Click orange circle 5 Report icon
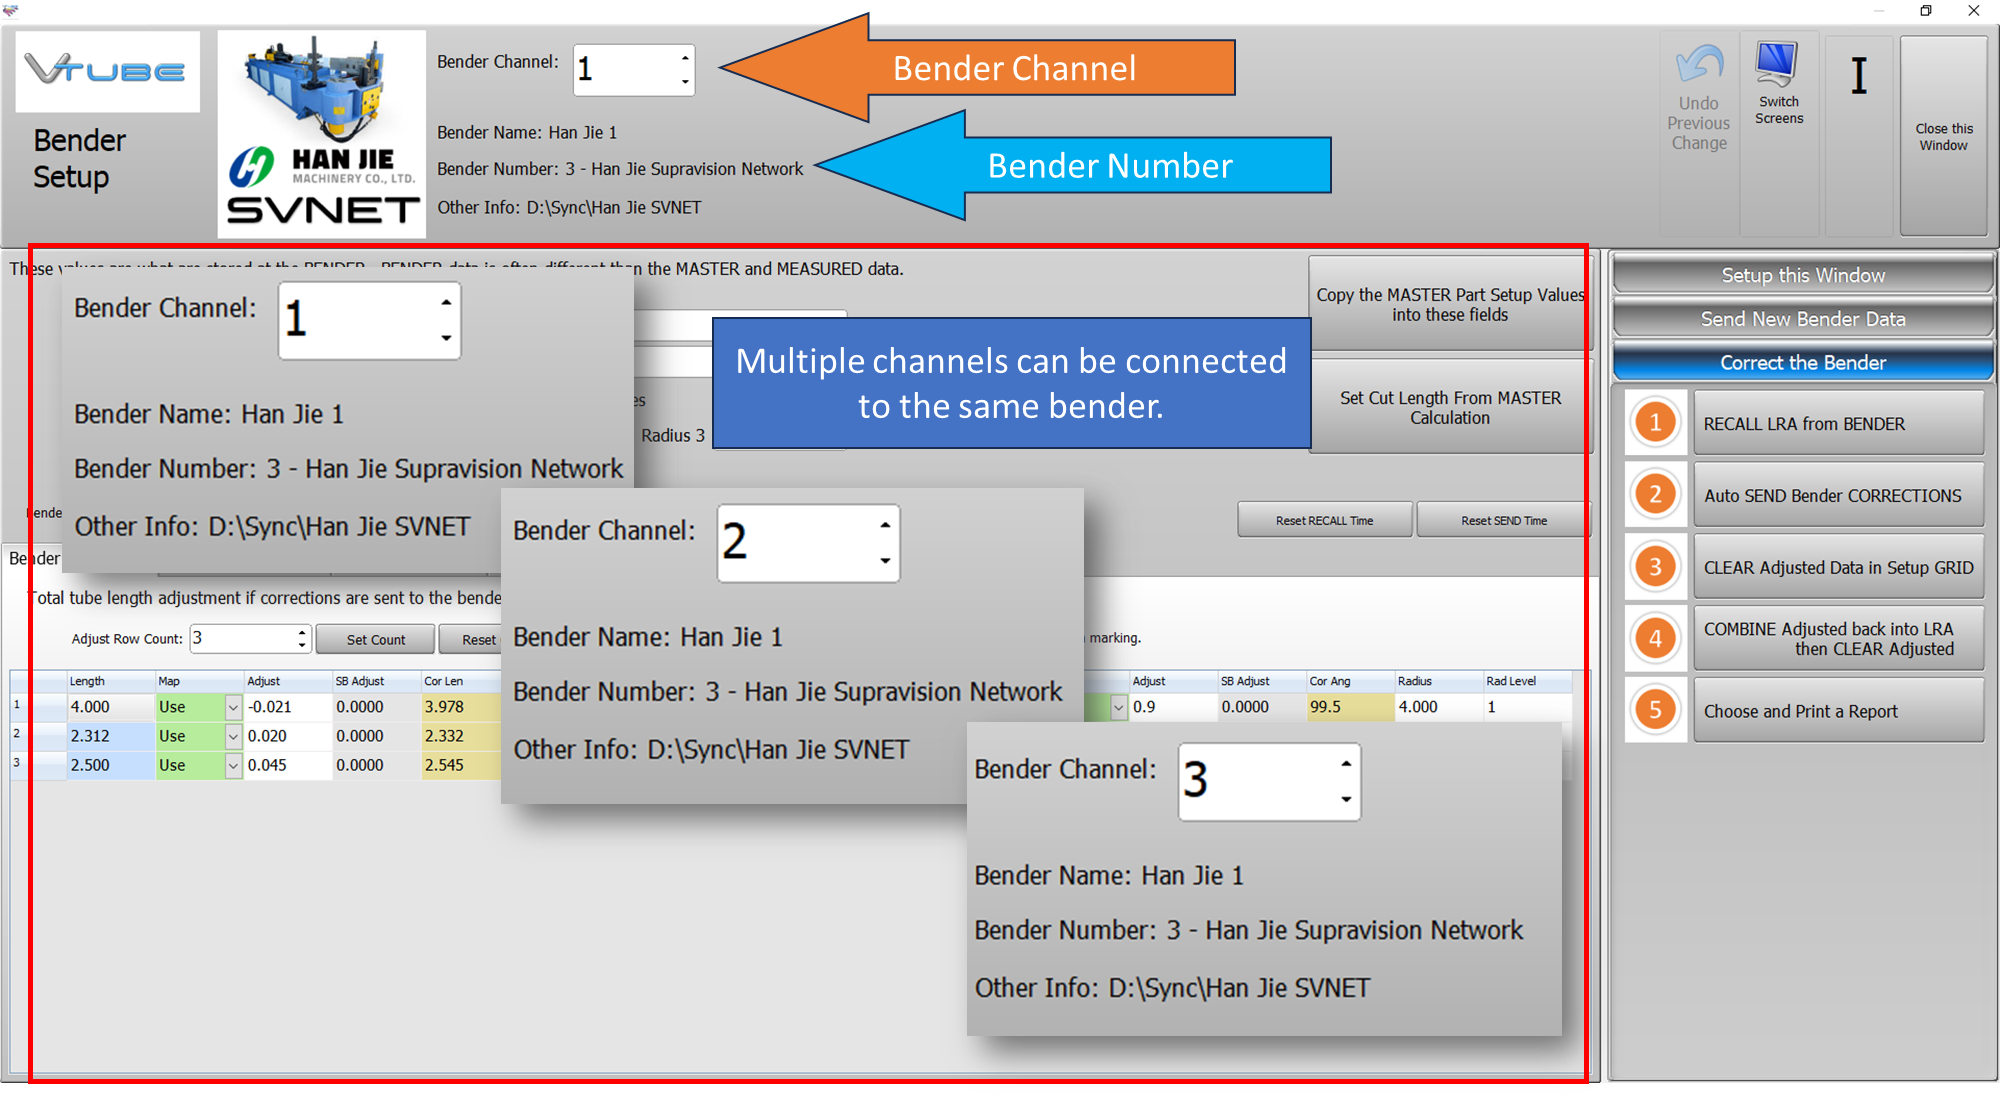The height and width of the screenshot is (1101, 2000). pos(1655,711)
